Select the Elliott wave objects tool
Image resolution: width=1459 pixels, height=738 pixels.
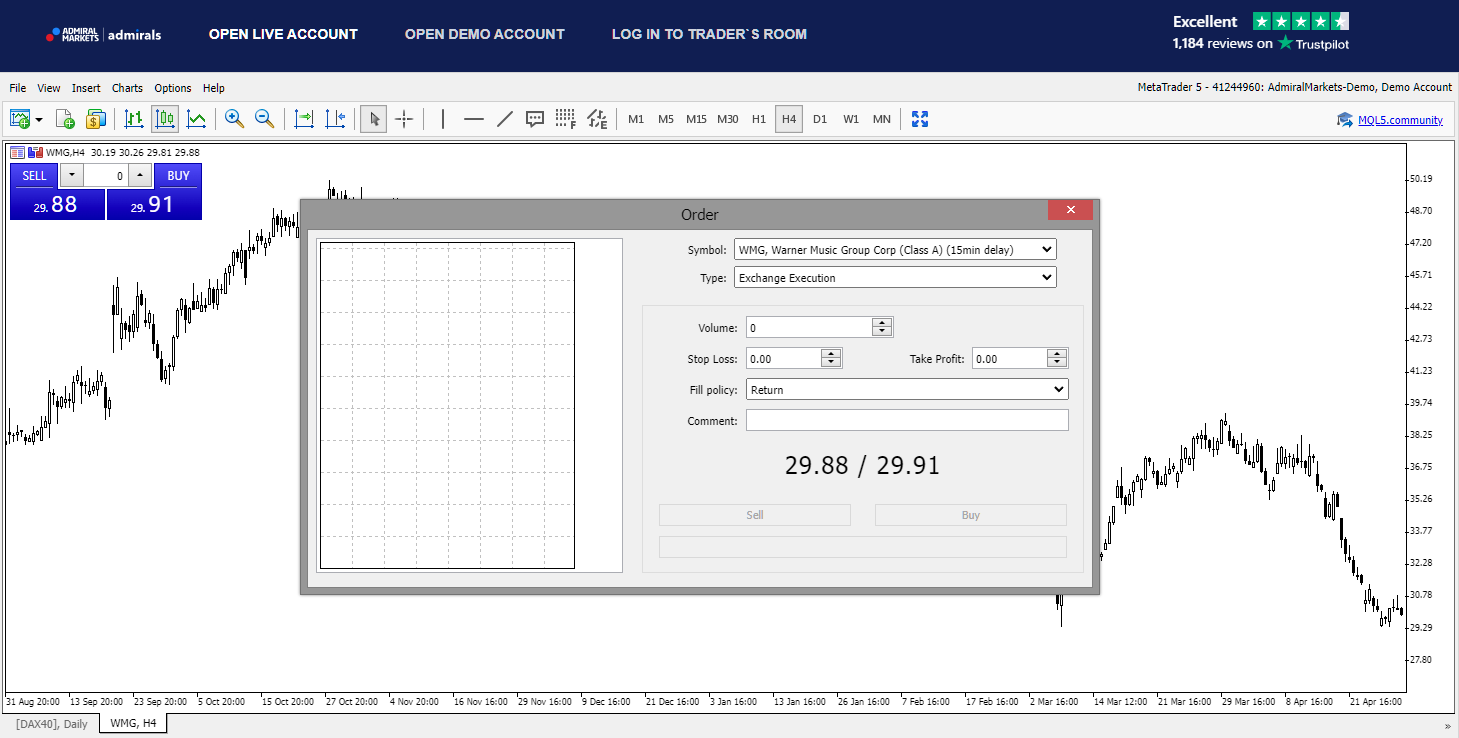click(597, 119)
